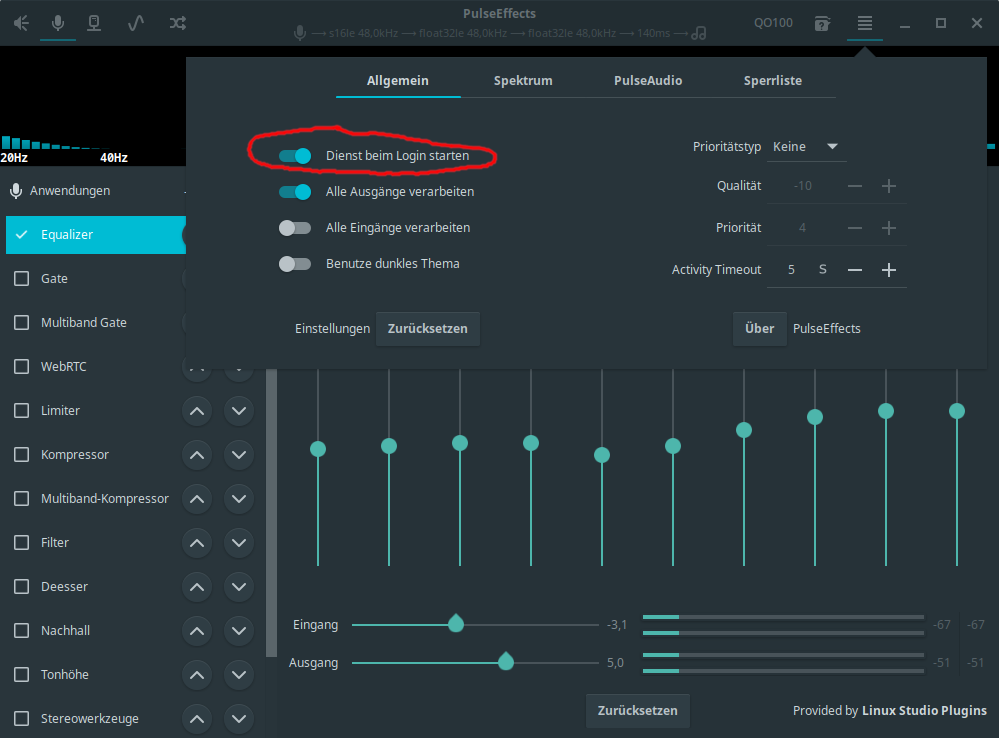Enable the Gate plugin checkbox
The image size is (999, 738).
[x=21, y=279]
